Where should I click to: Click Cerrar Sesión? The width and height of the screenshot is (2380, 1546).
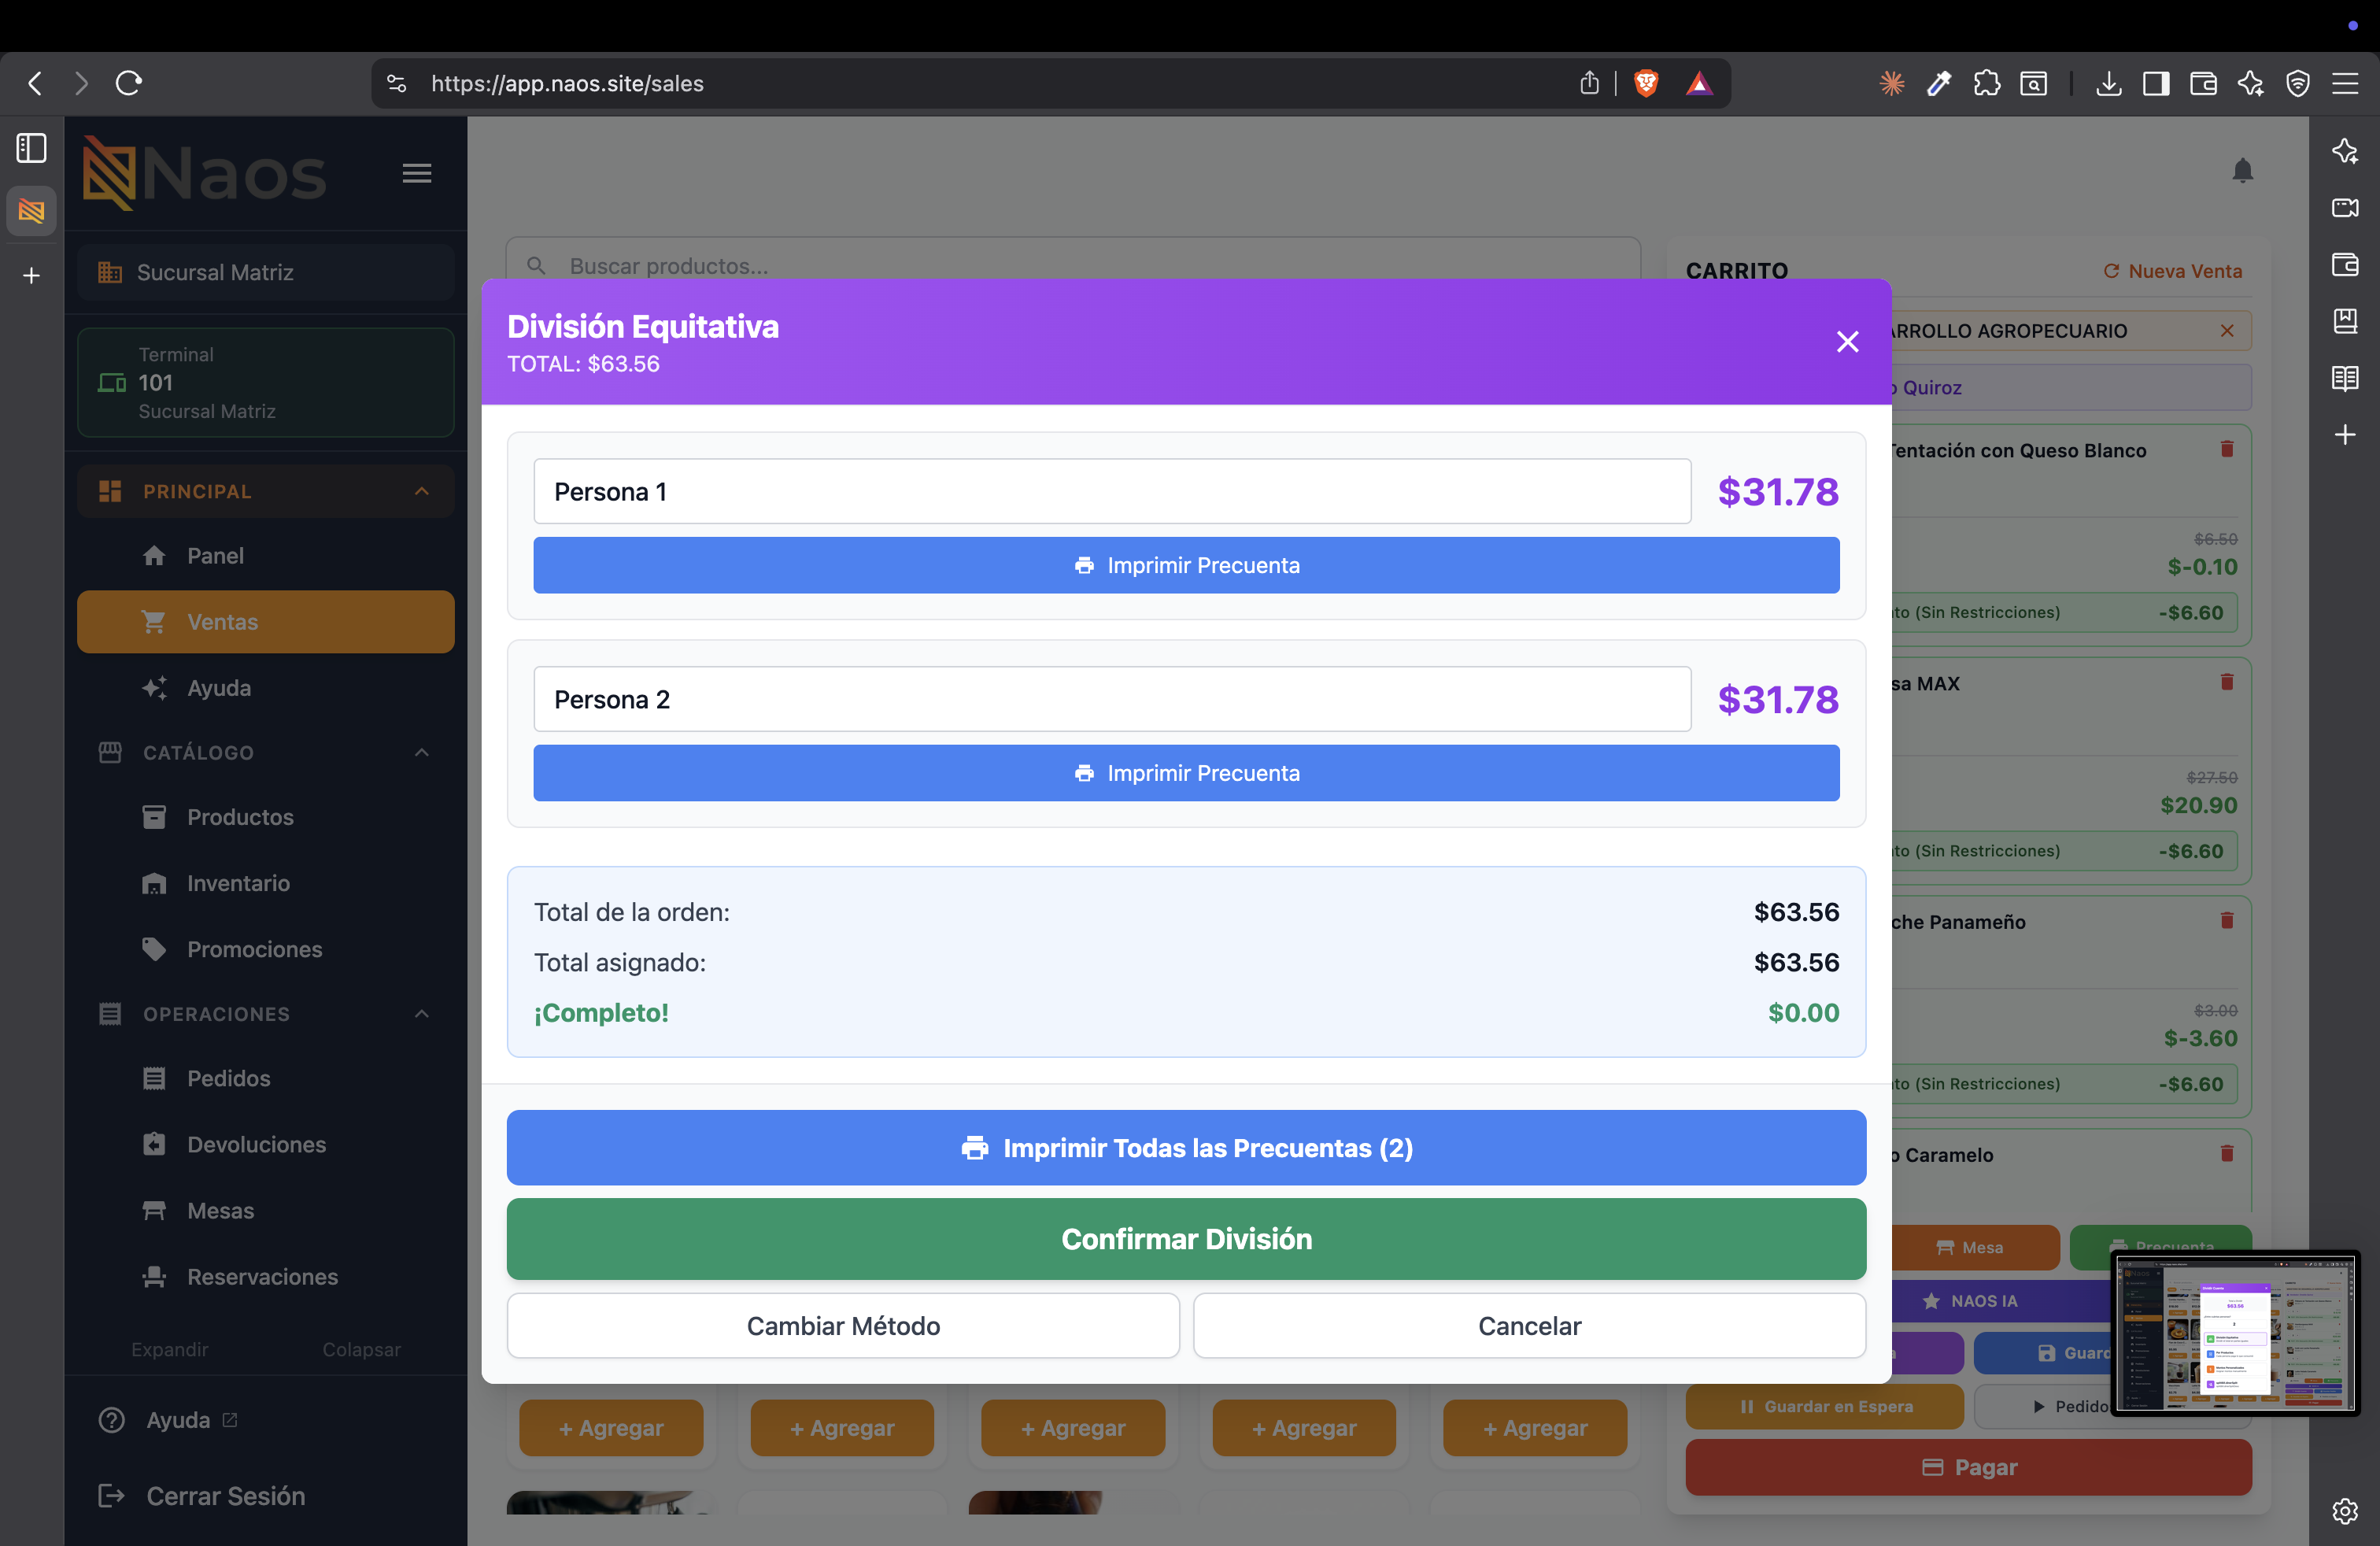tap(201, 1496)
